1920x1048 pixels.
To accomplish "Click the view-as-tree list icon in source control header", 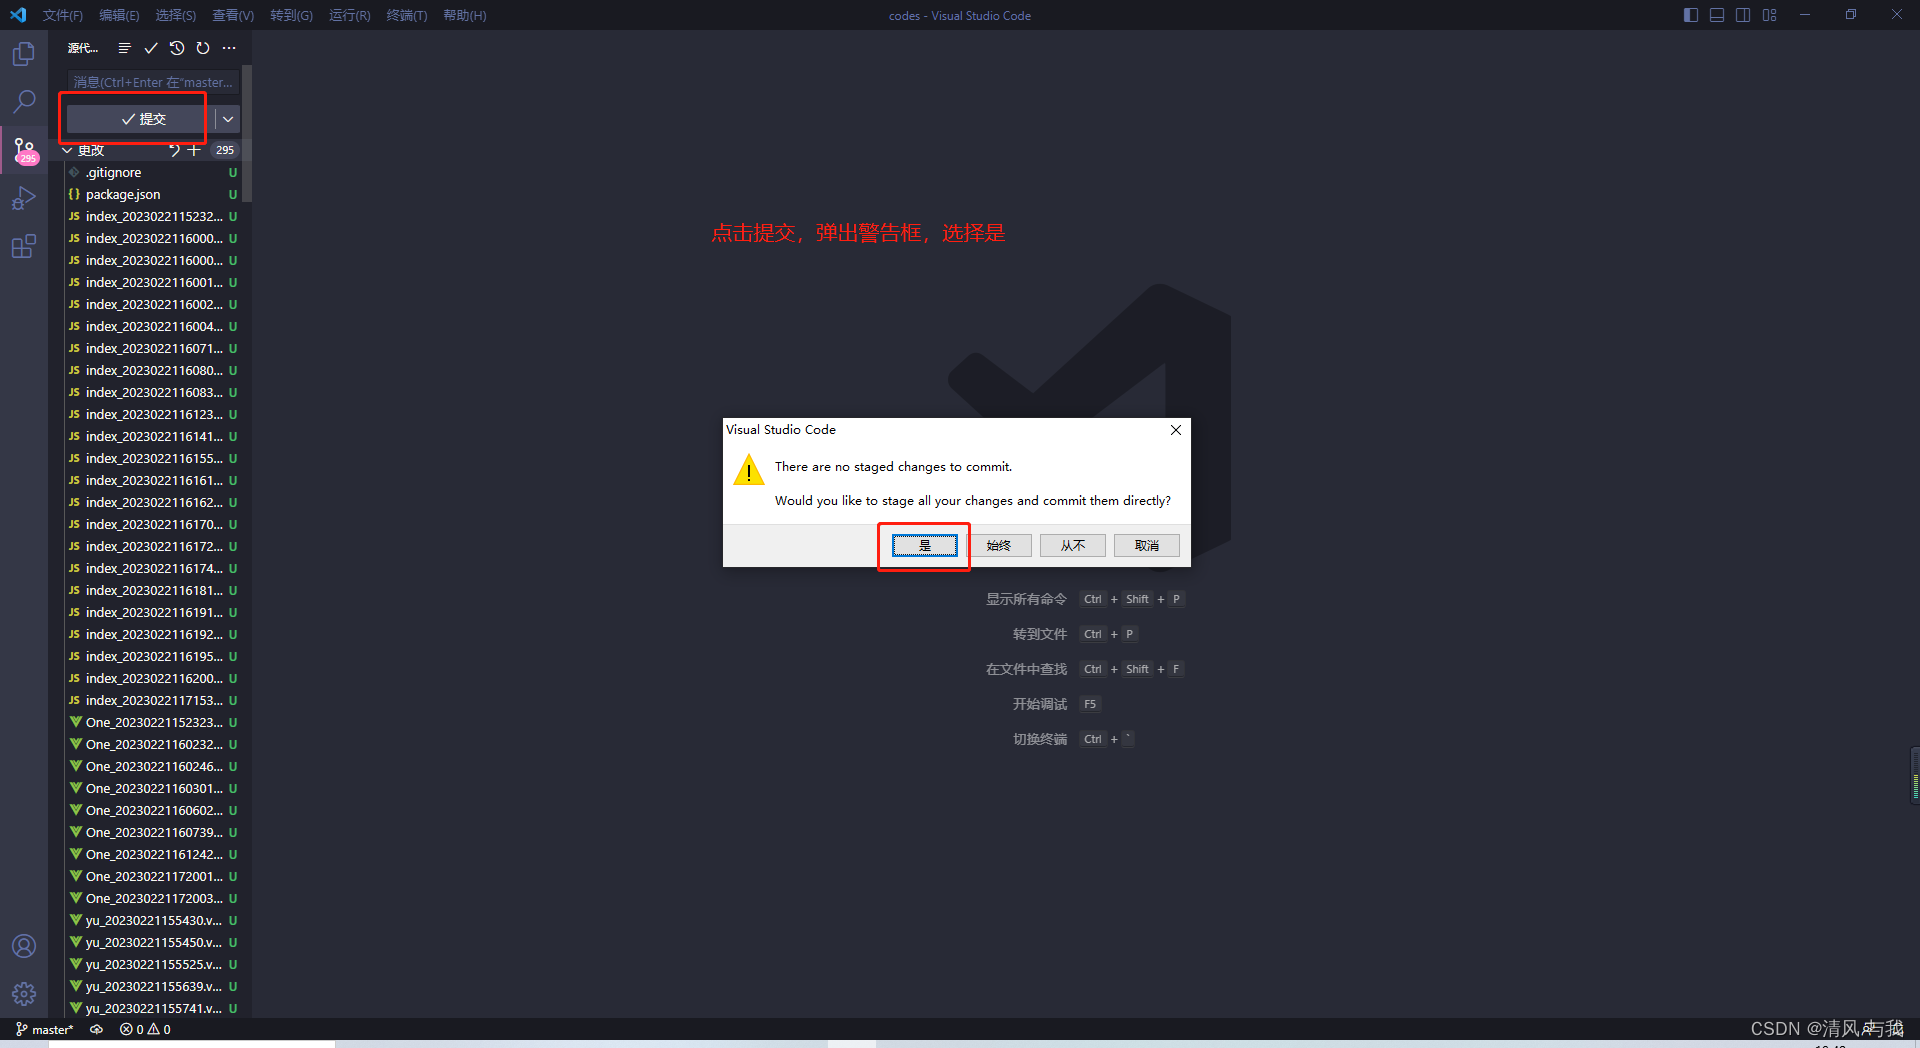I will 124,48.
